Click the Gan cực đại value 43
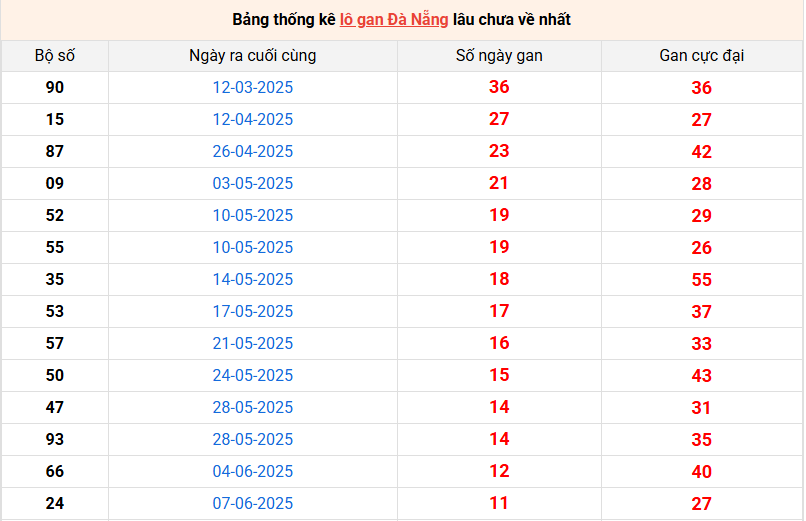The image size is (806, 521). [x=701, y=376]
